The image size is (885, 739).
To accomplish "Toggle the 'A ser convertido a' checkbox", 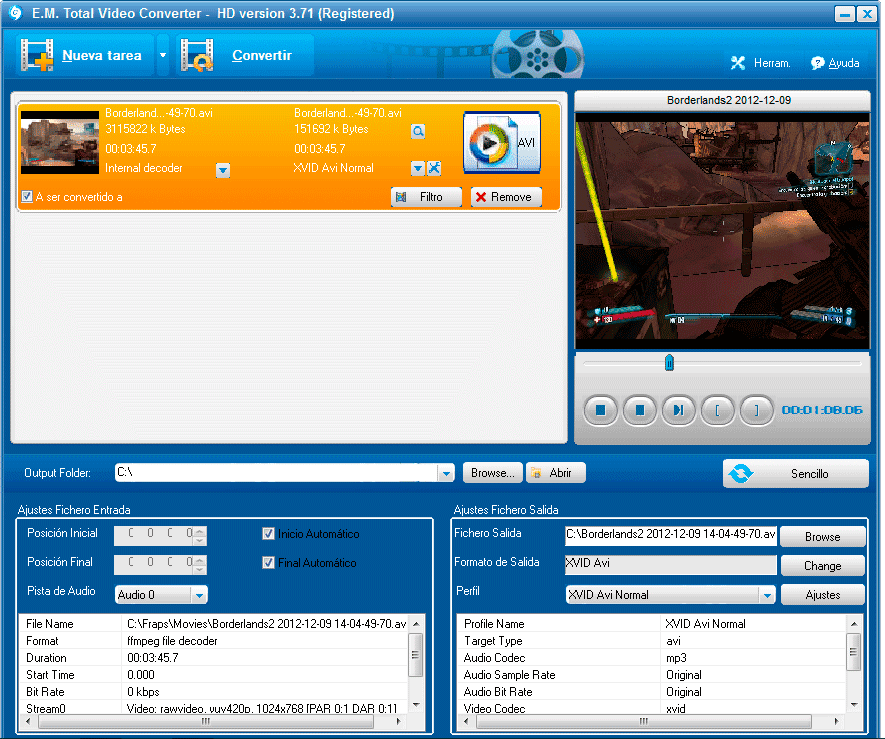I will click(x=25, y=195).
